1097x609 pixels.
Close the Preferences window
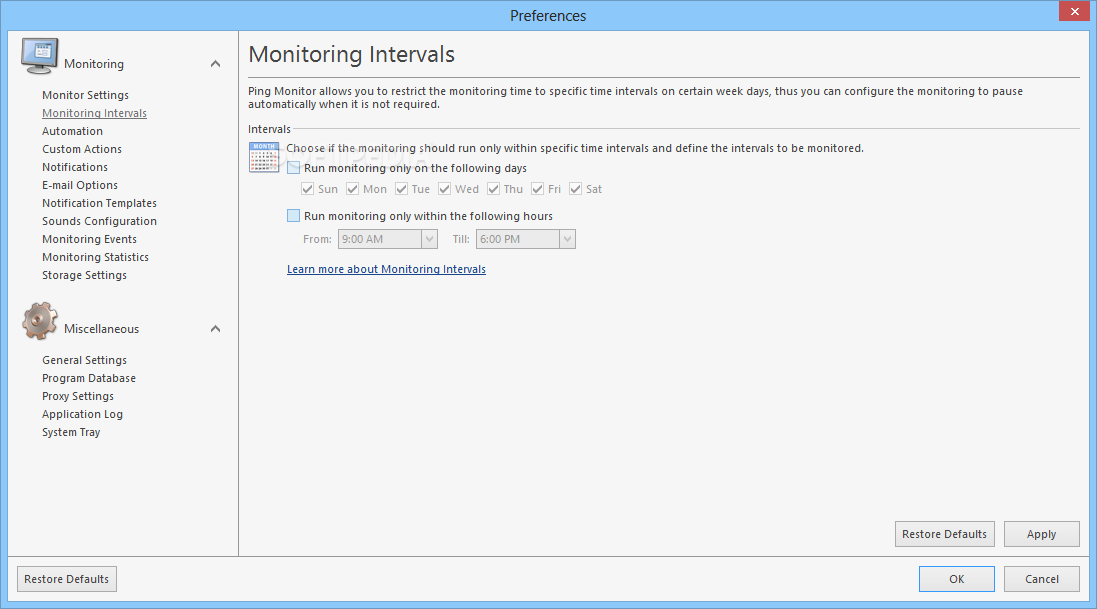[1075, 11]
